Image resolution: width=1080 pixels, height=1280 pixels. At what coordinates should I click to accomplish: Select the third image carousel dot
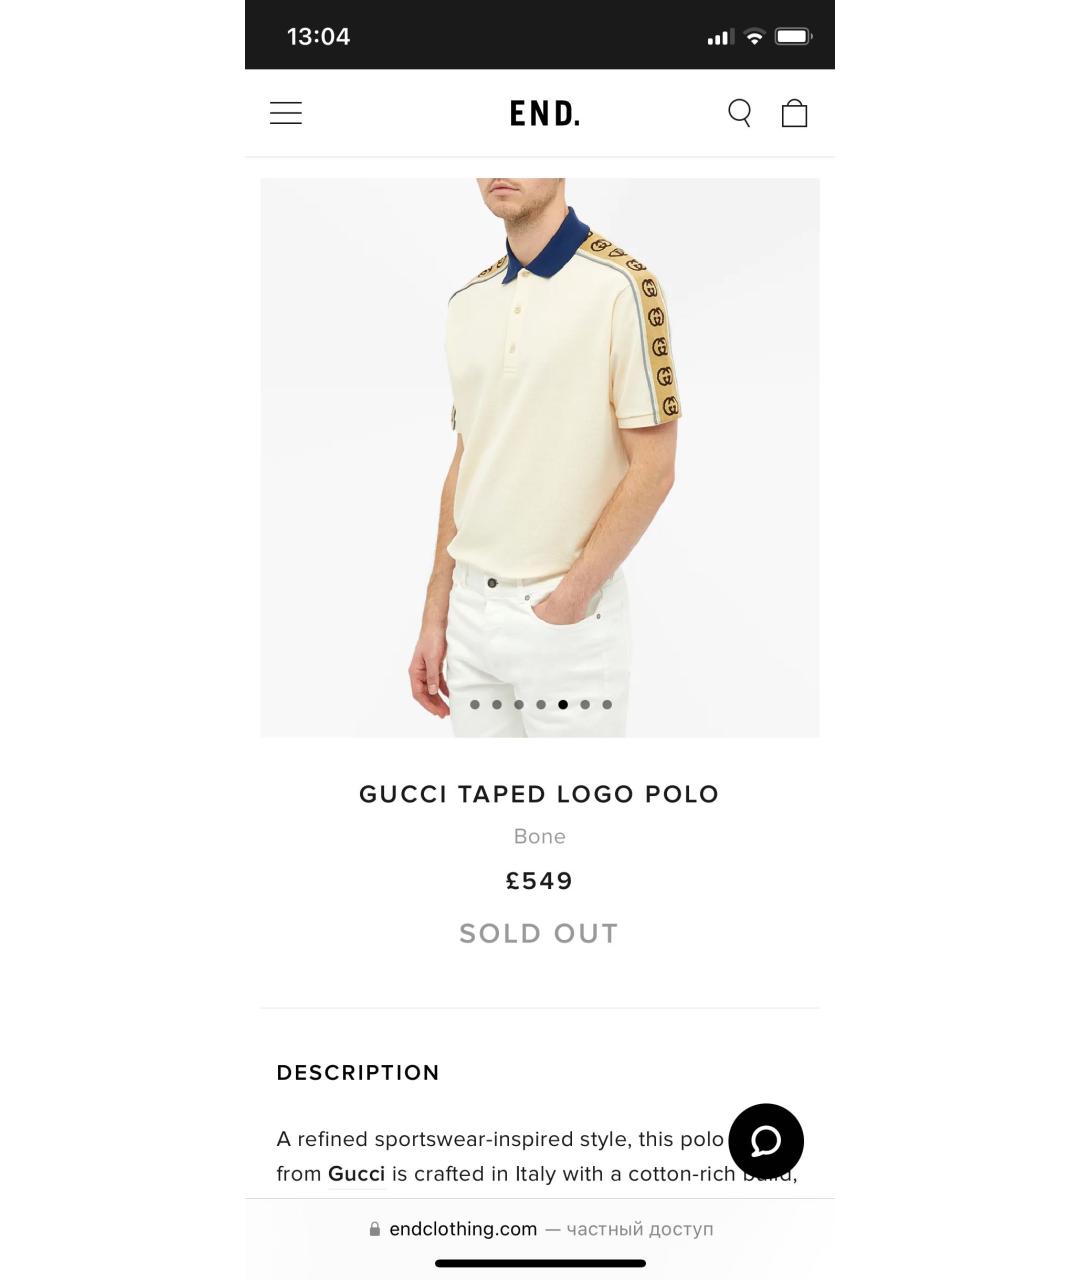coord(519,705)
